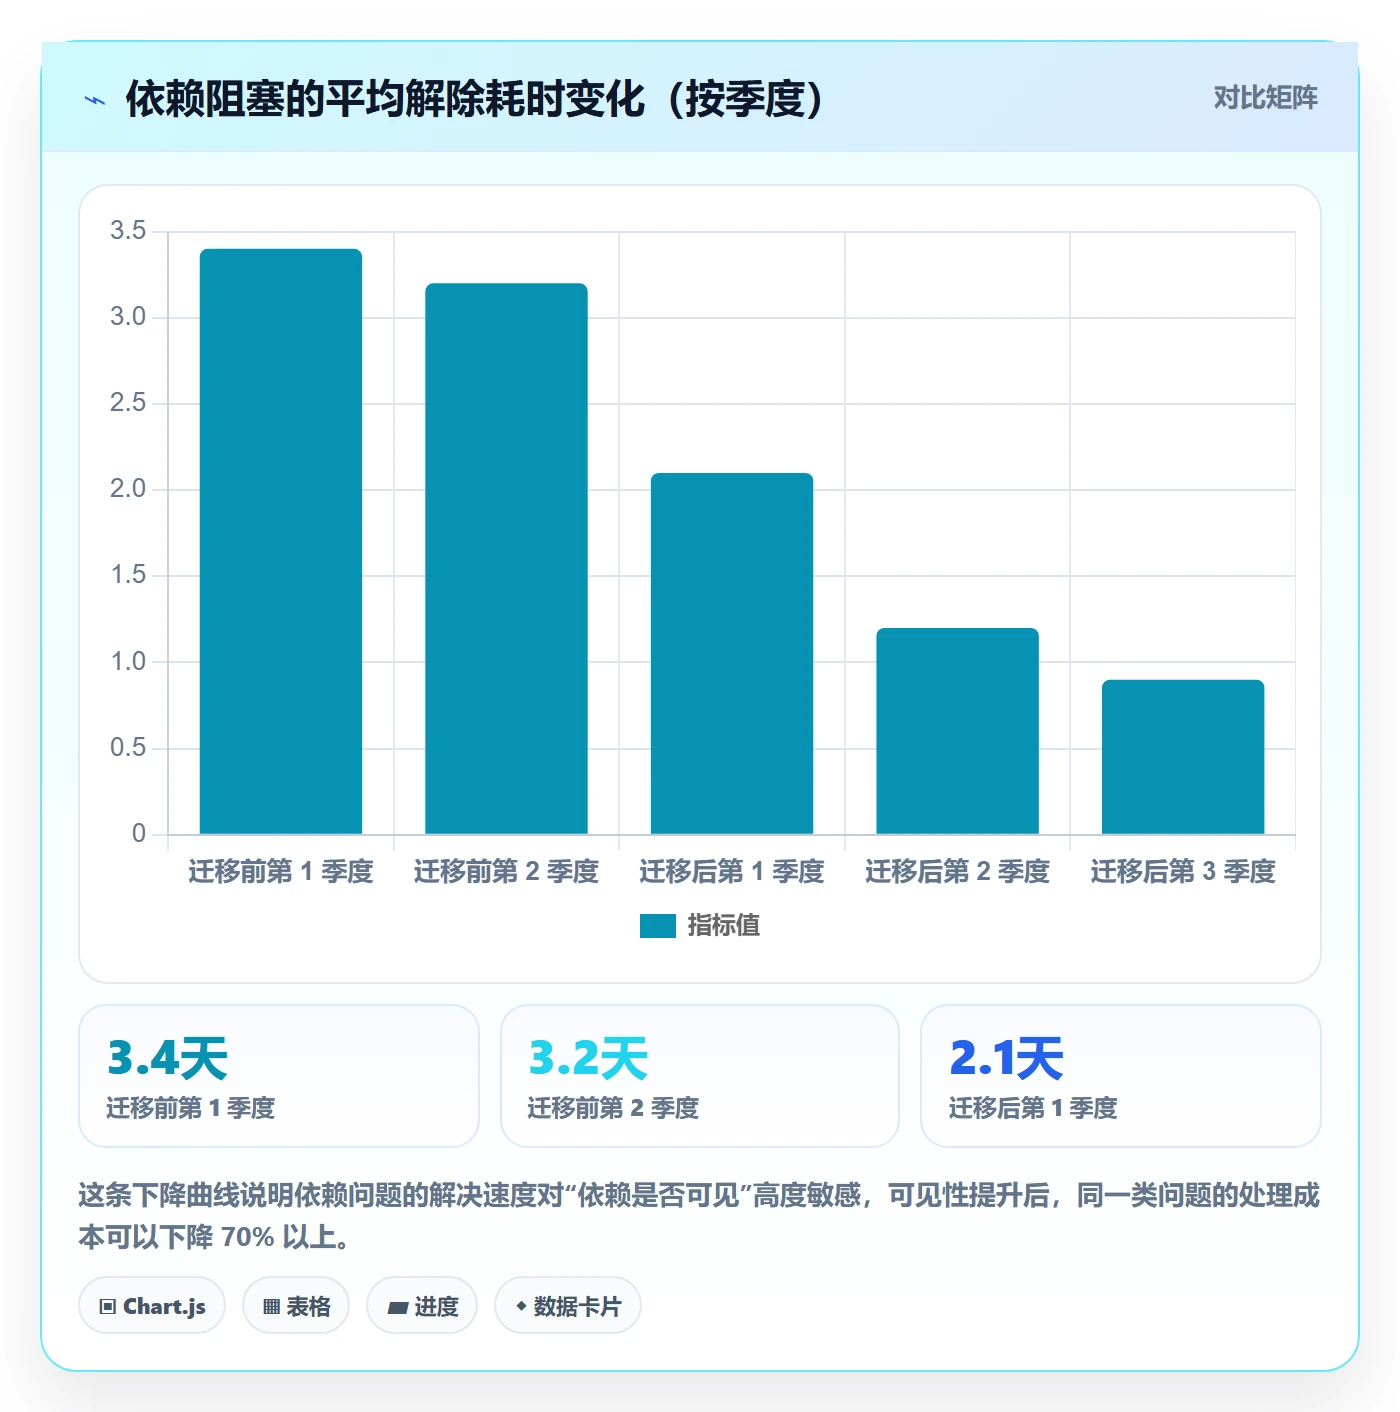Click the summary paragraph starting 这条下降曲线
Screen dimensions: 1400x1412
click(699, 1216)
